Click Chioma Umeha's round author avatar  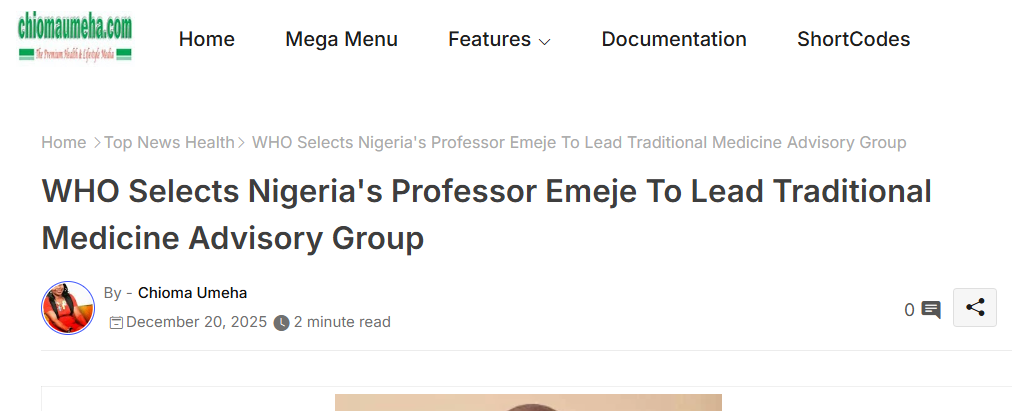coord(68,308)
